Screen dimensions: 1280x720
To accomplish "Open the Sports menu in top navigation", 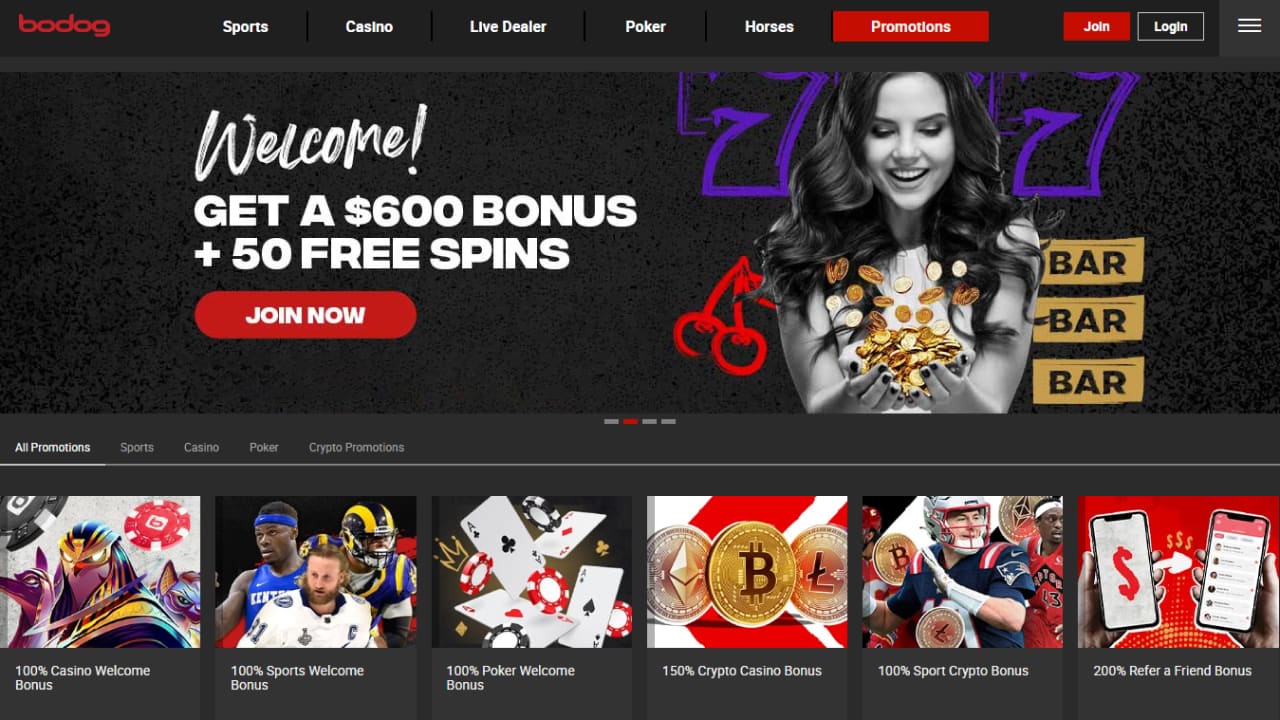I will [x=245, y=27].
